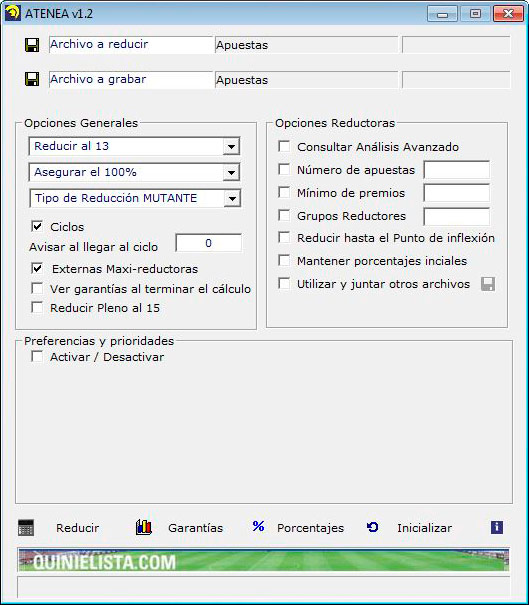Click the Avisar al llegar al ciclo field

tap(209, 243)
